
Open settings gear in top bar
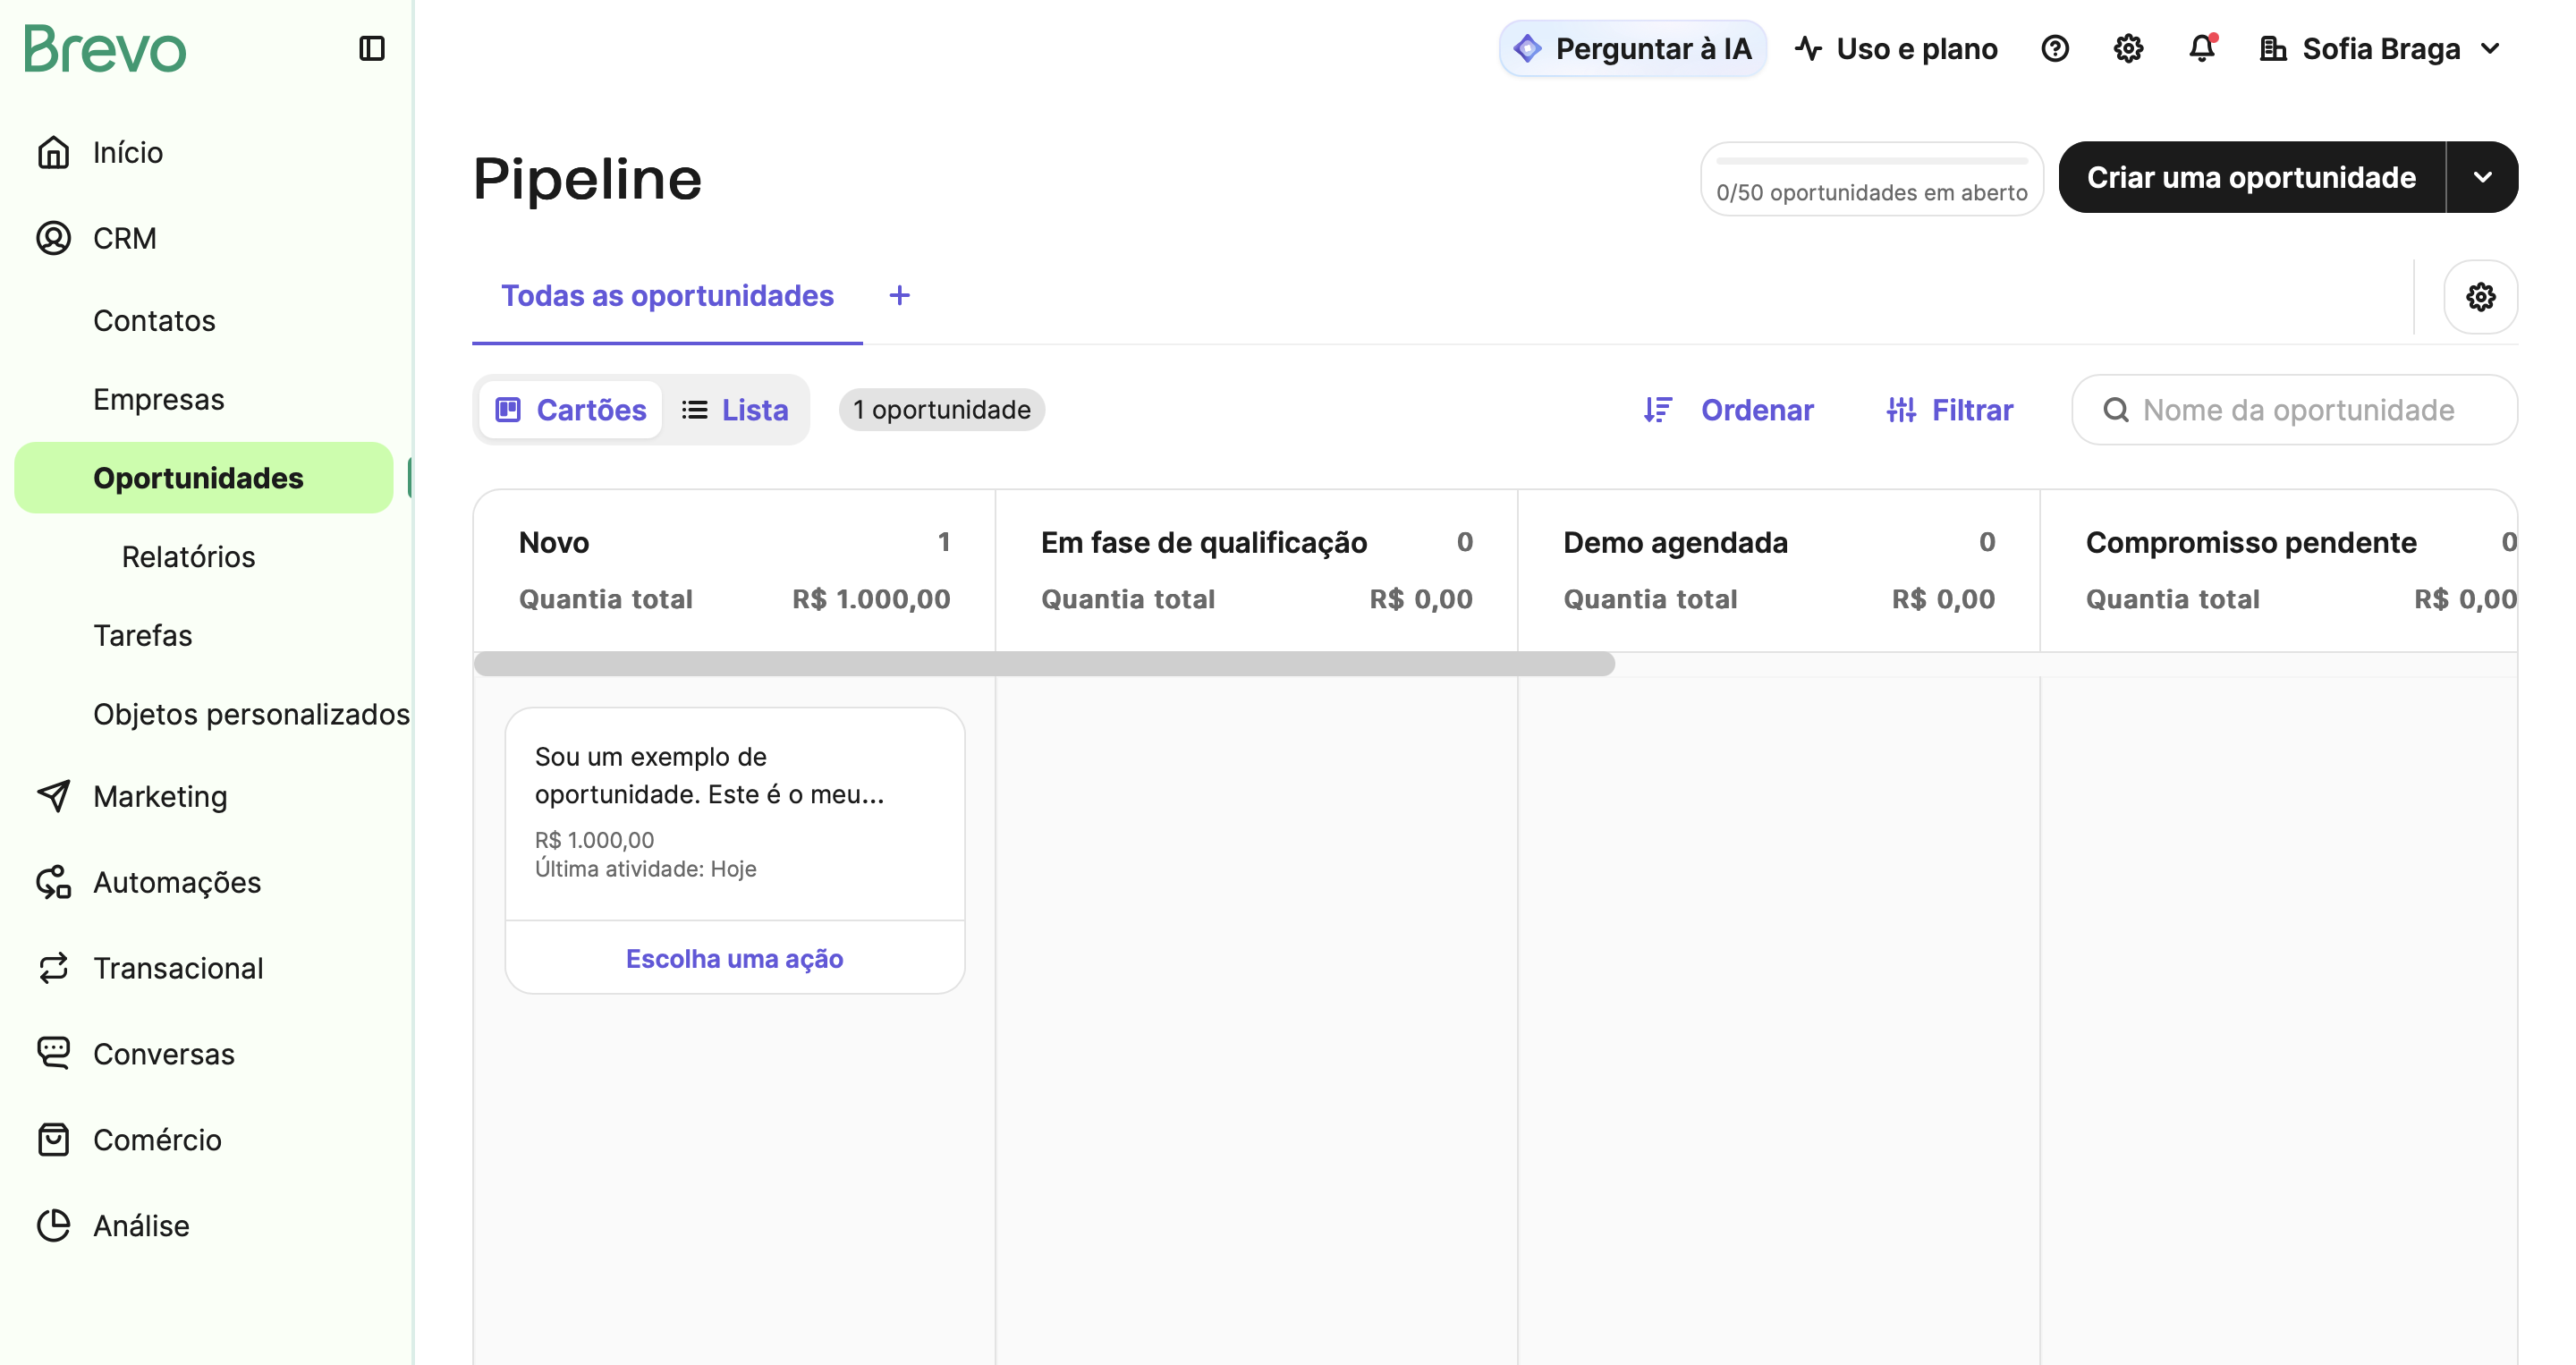tap(2129, 48)
